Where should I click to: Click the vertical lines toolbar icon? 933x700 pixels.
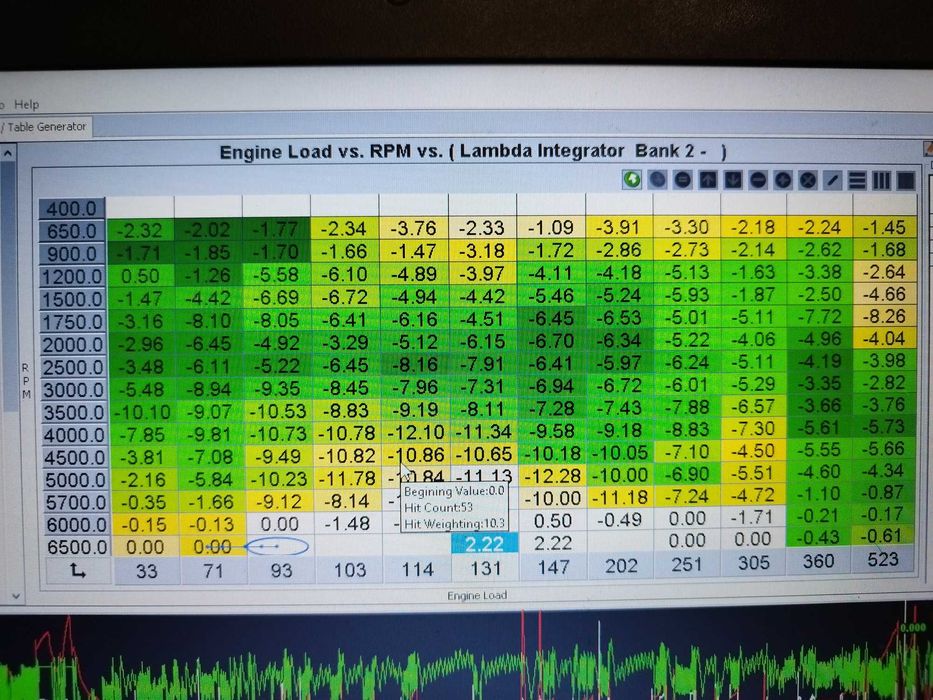coord(881,180)
